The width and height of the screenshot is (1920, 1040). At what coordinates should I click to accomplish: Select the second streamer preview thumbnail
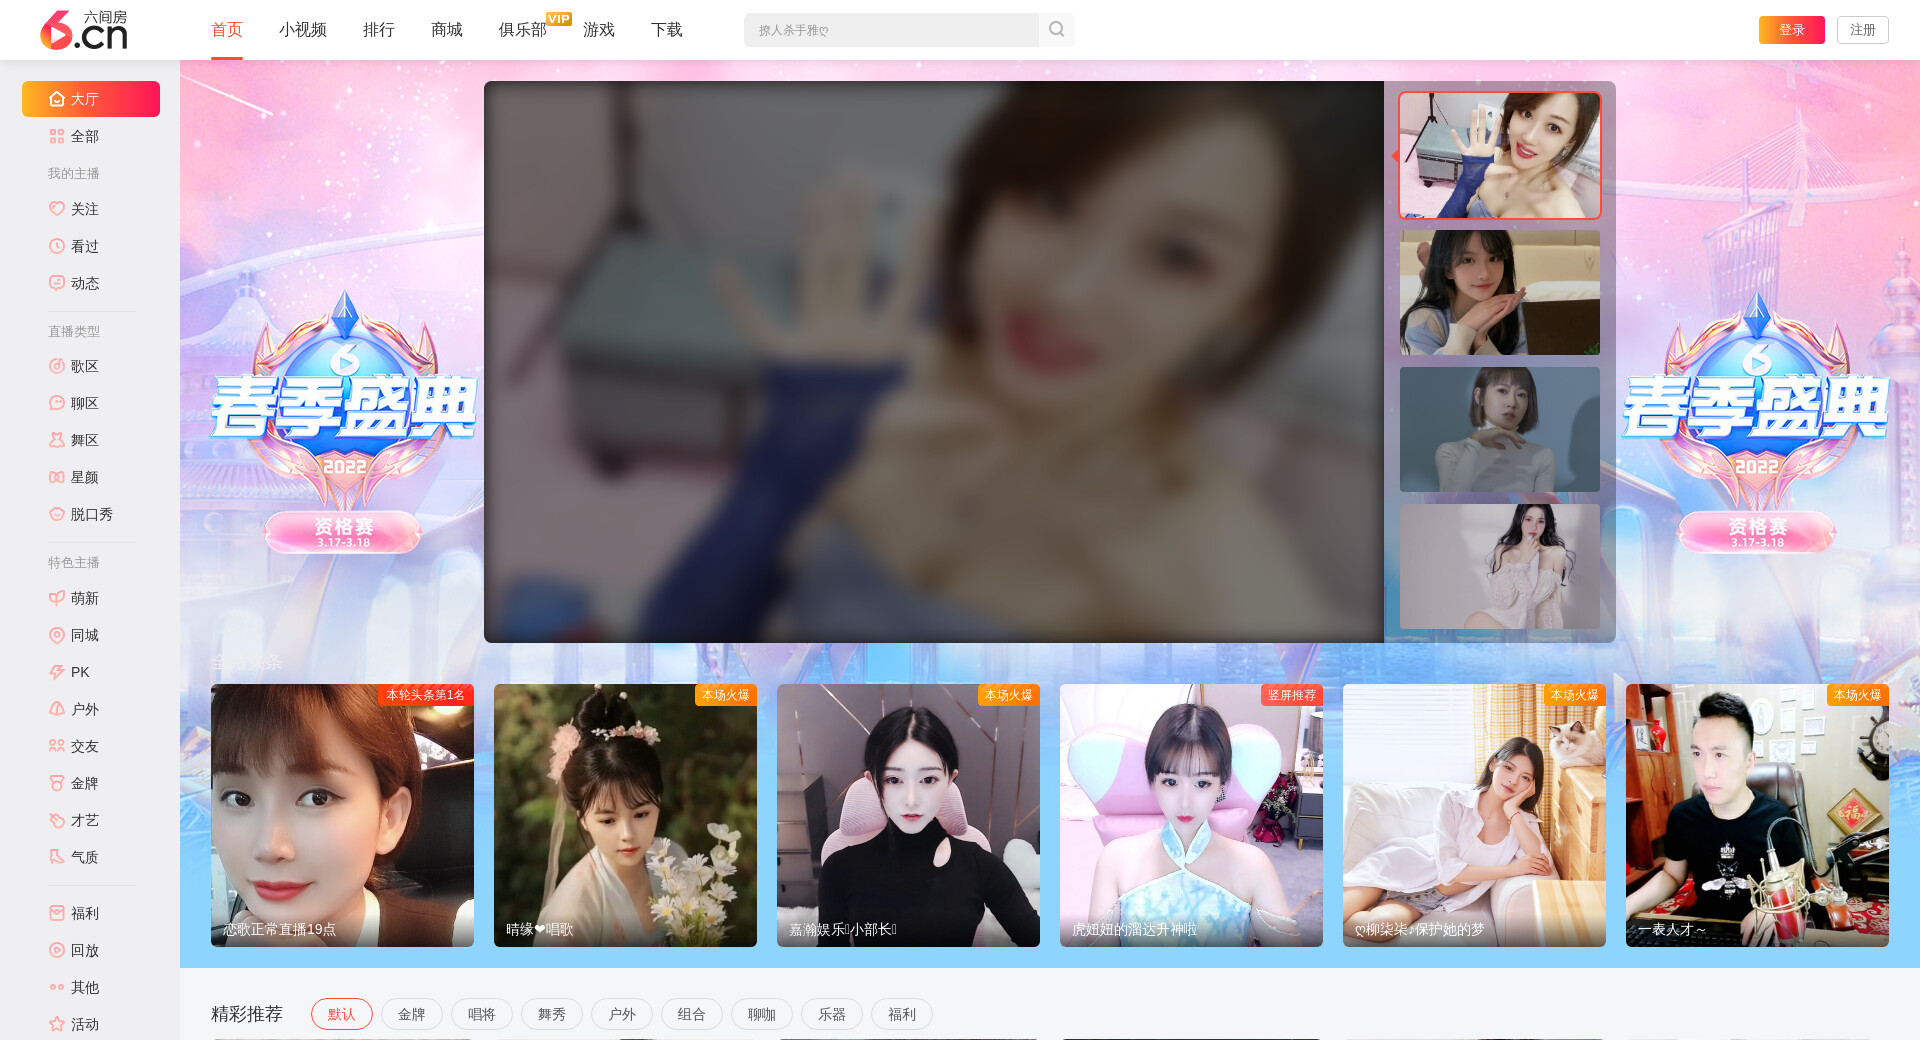pyautogui.click(x=1500, y=293)
